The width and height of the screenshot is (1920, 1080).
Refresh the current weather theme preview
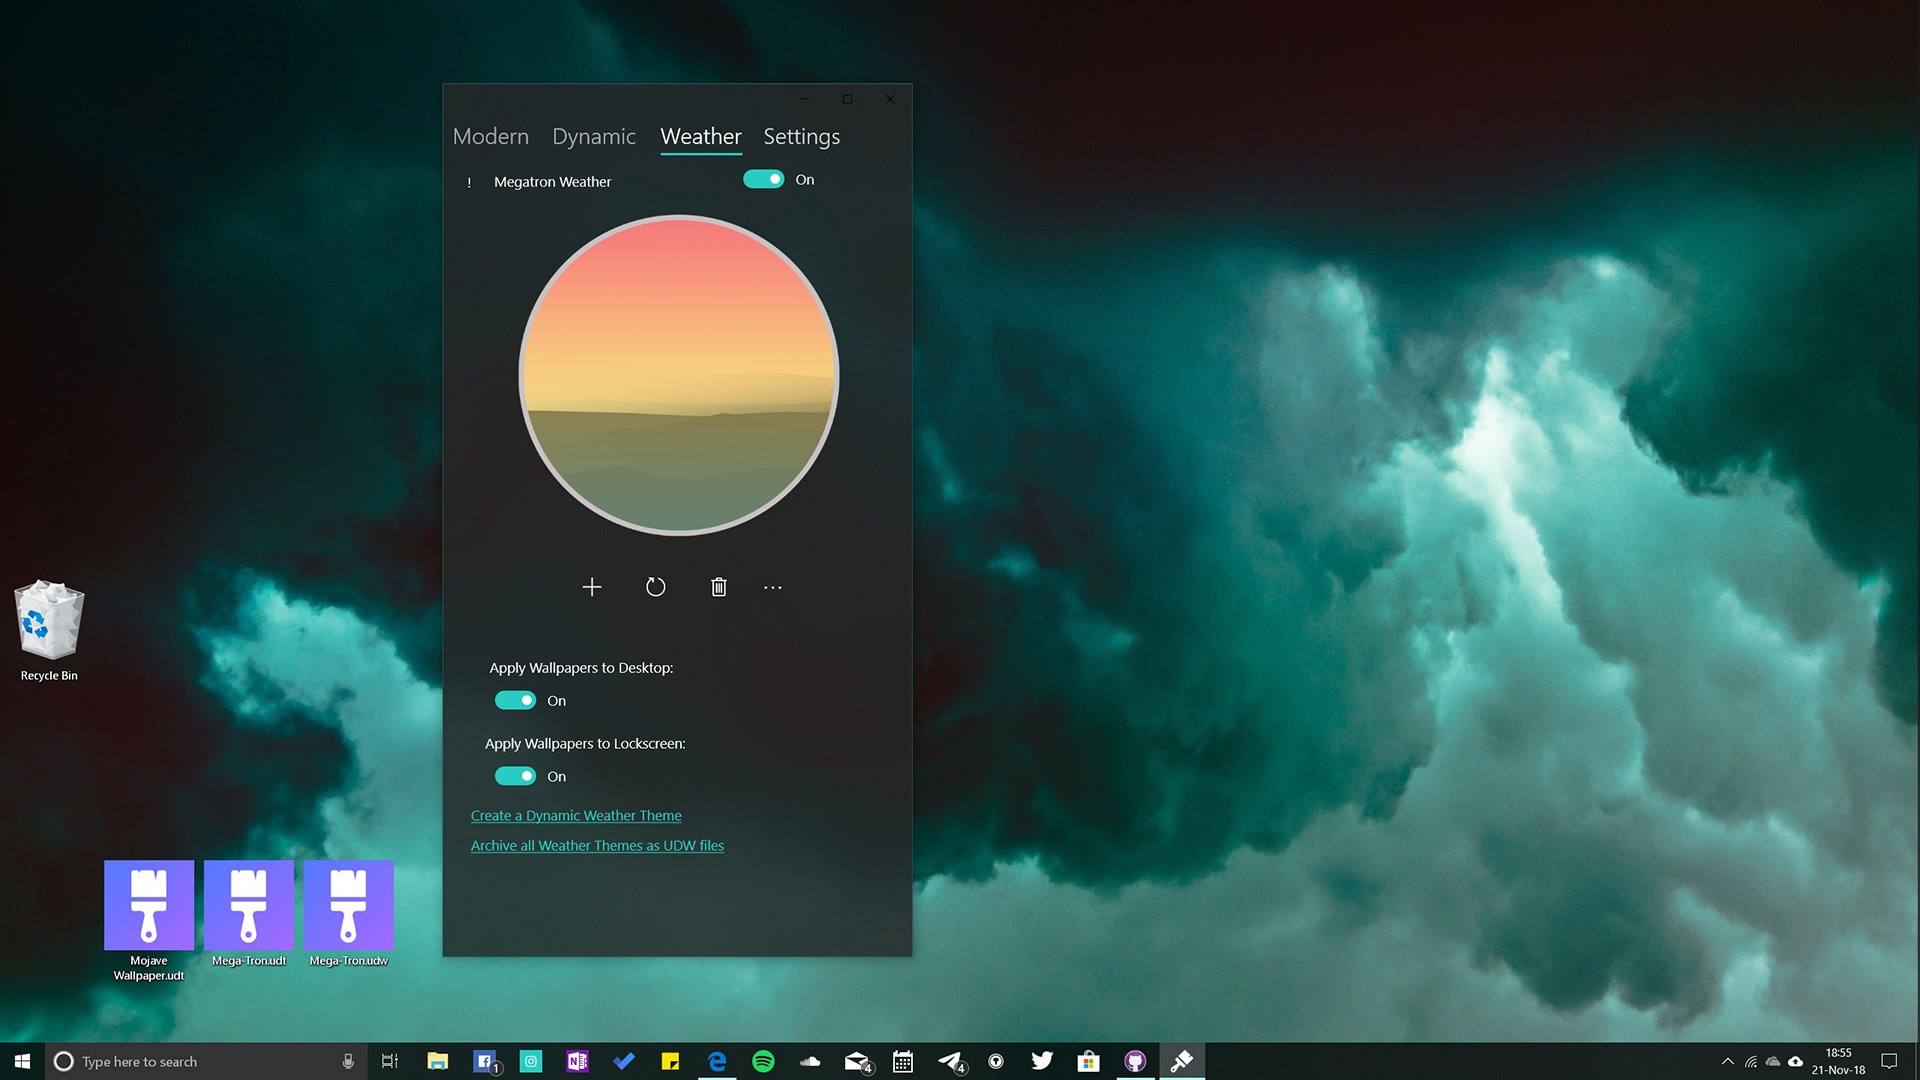(656, 587)
